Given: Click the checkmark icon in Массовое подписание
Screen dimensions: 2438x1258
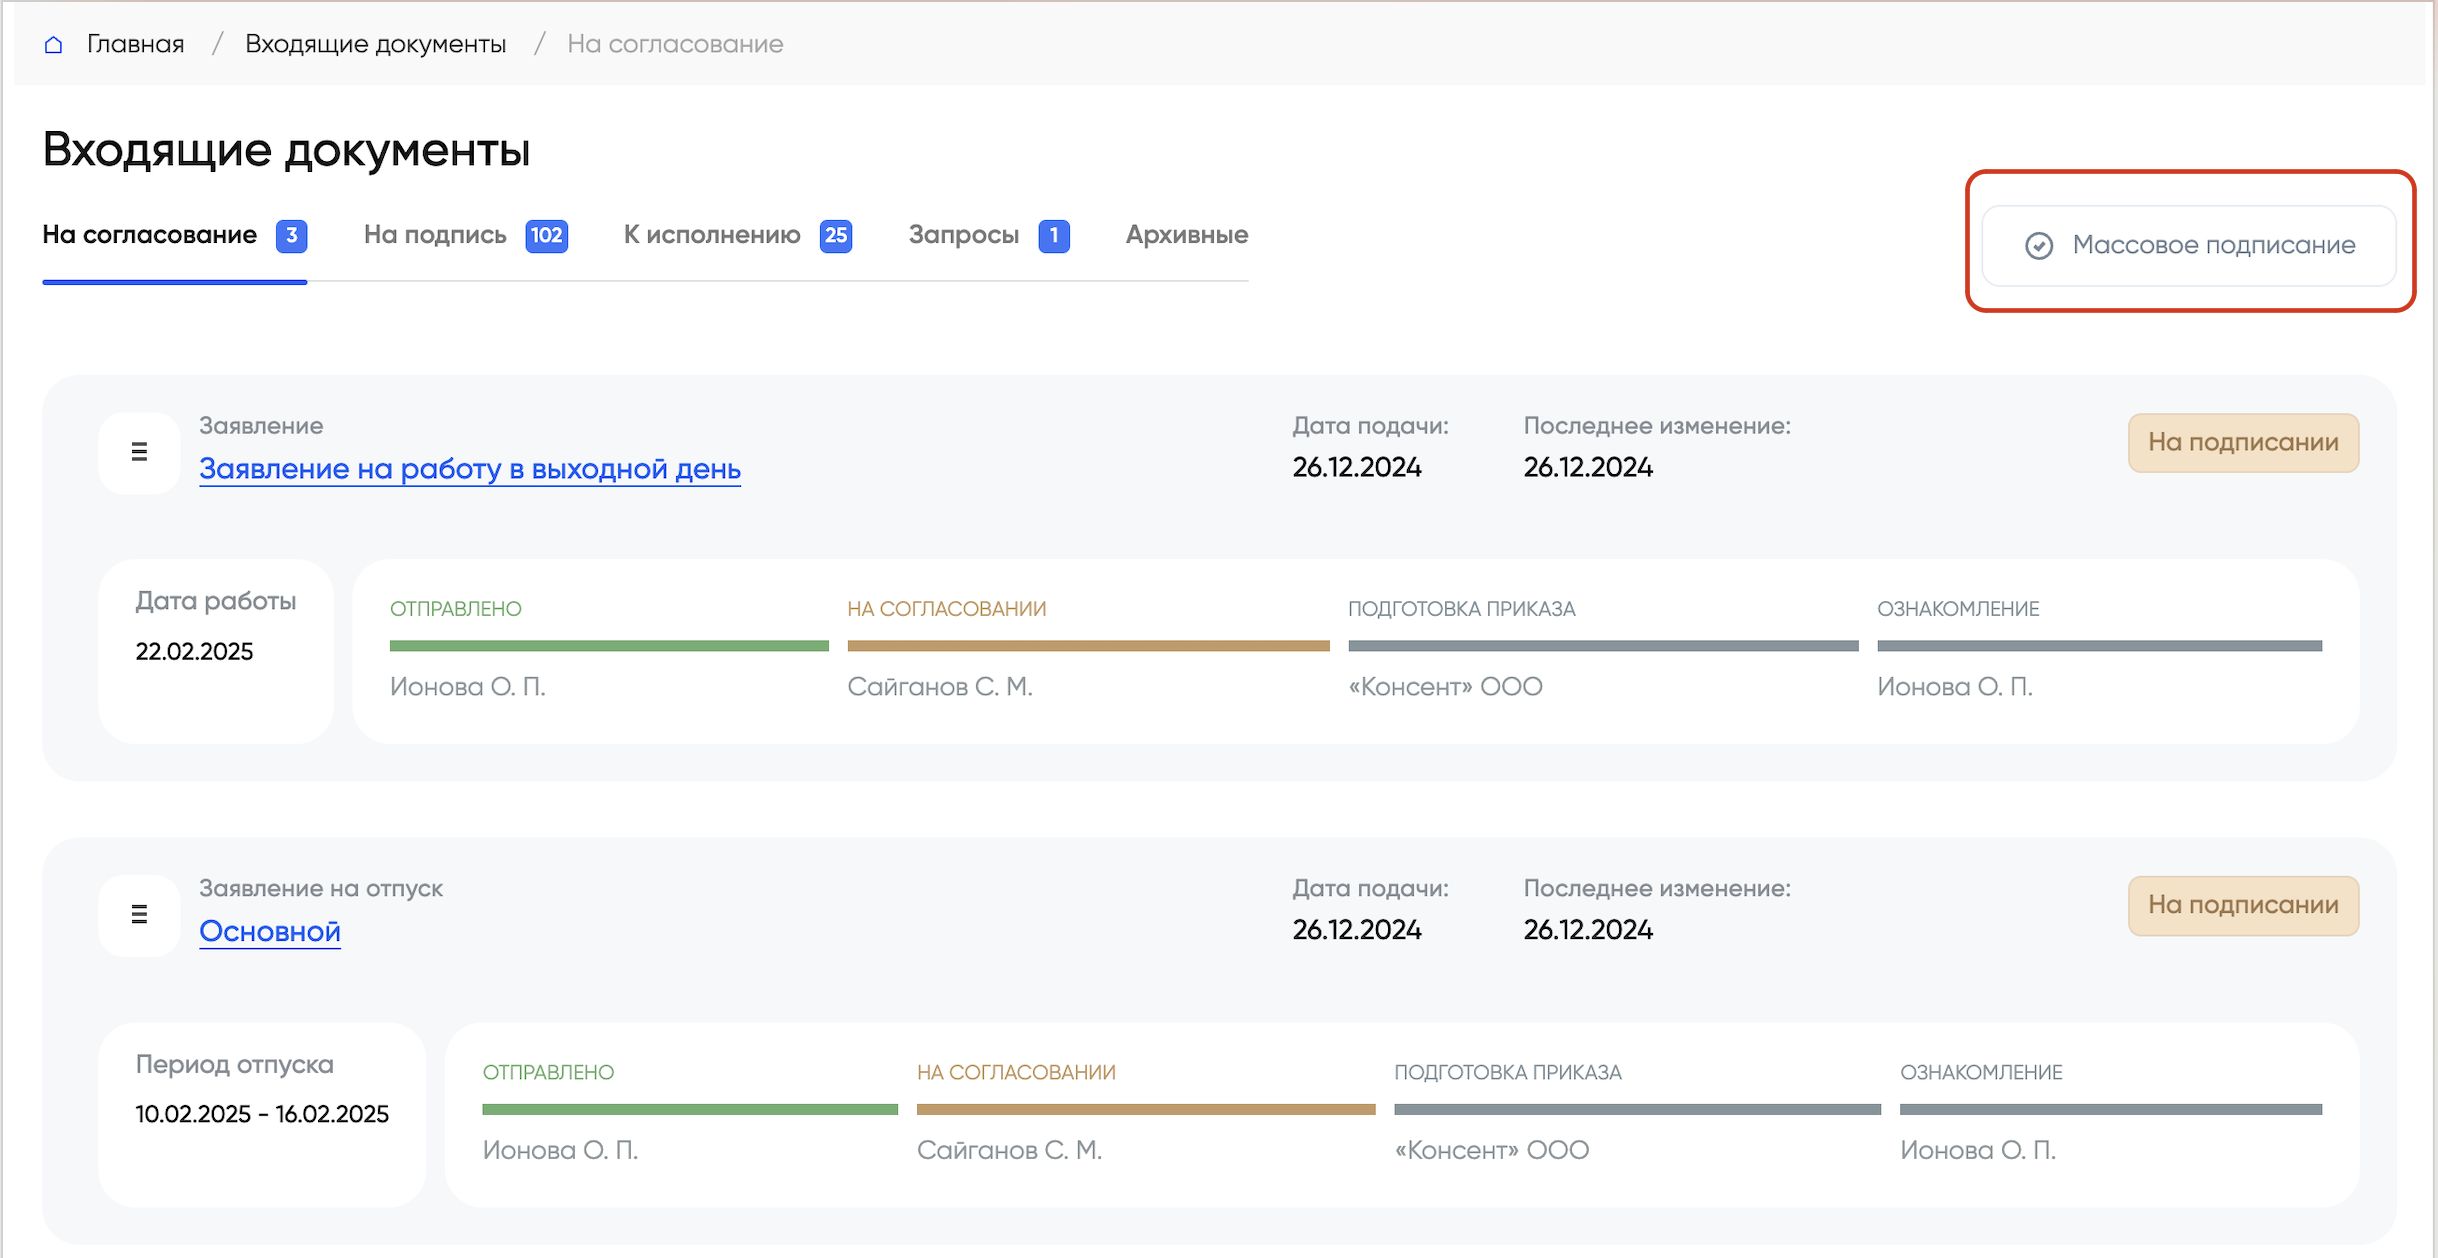Looking at the screenshot, I should [x=2038, y=245].
